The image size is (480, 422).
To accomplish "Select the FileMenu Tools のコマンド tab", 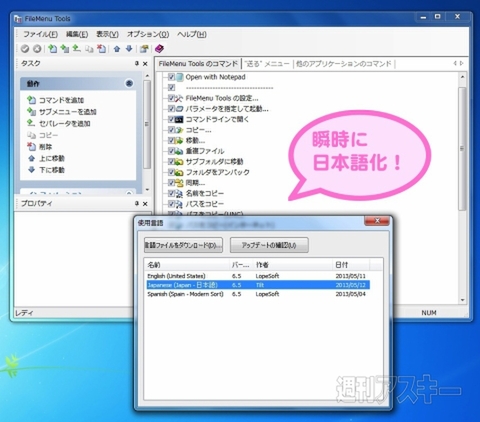I will coord(198,64).
